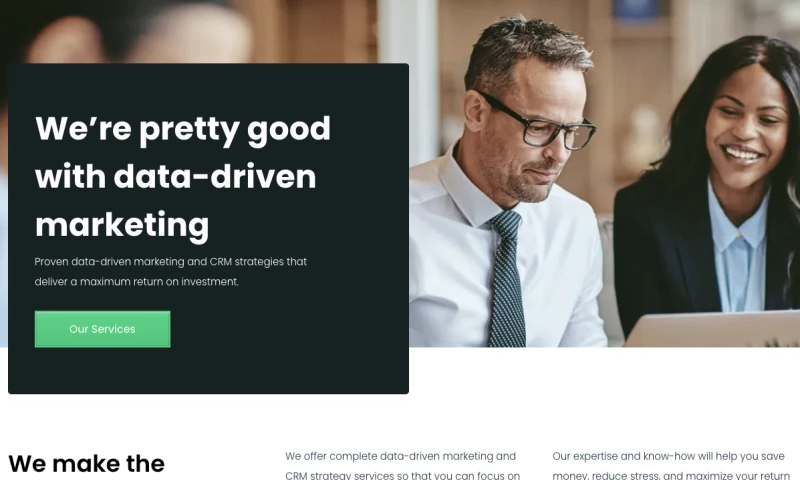Click the word "marketing" in the hero headline

[122, 225]
